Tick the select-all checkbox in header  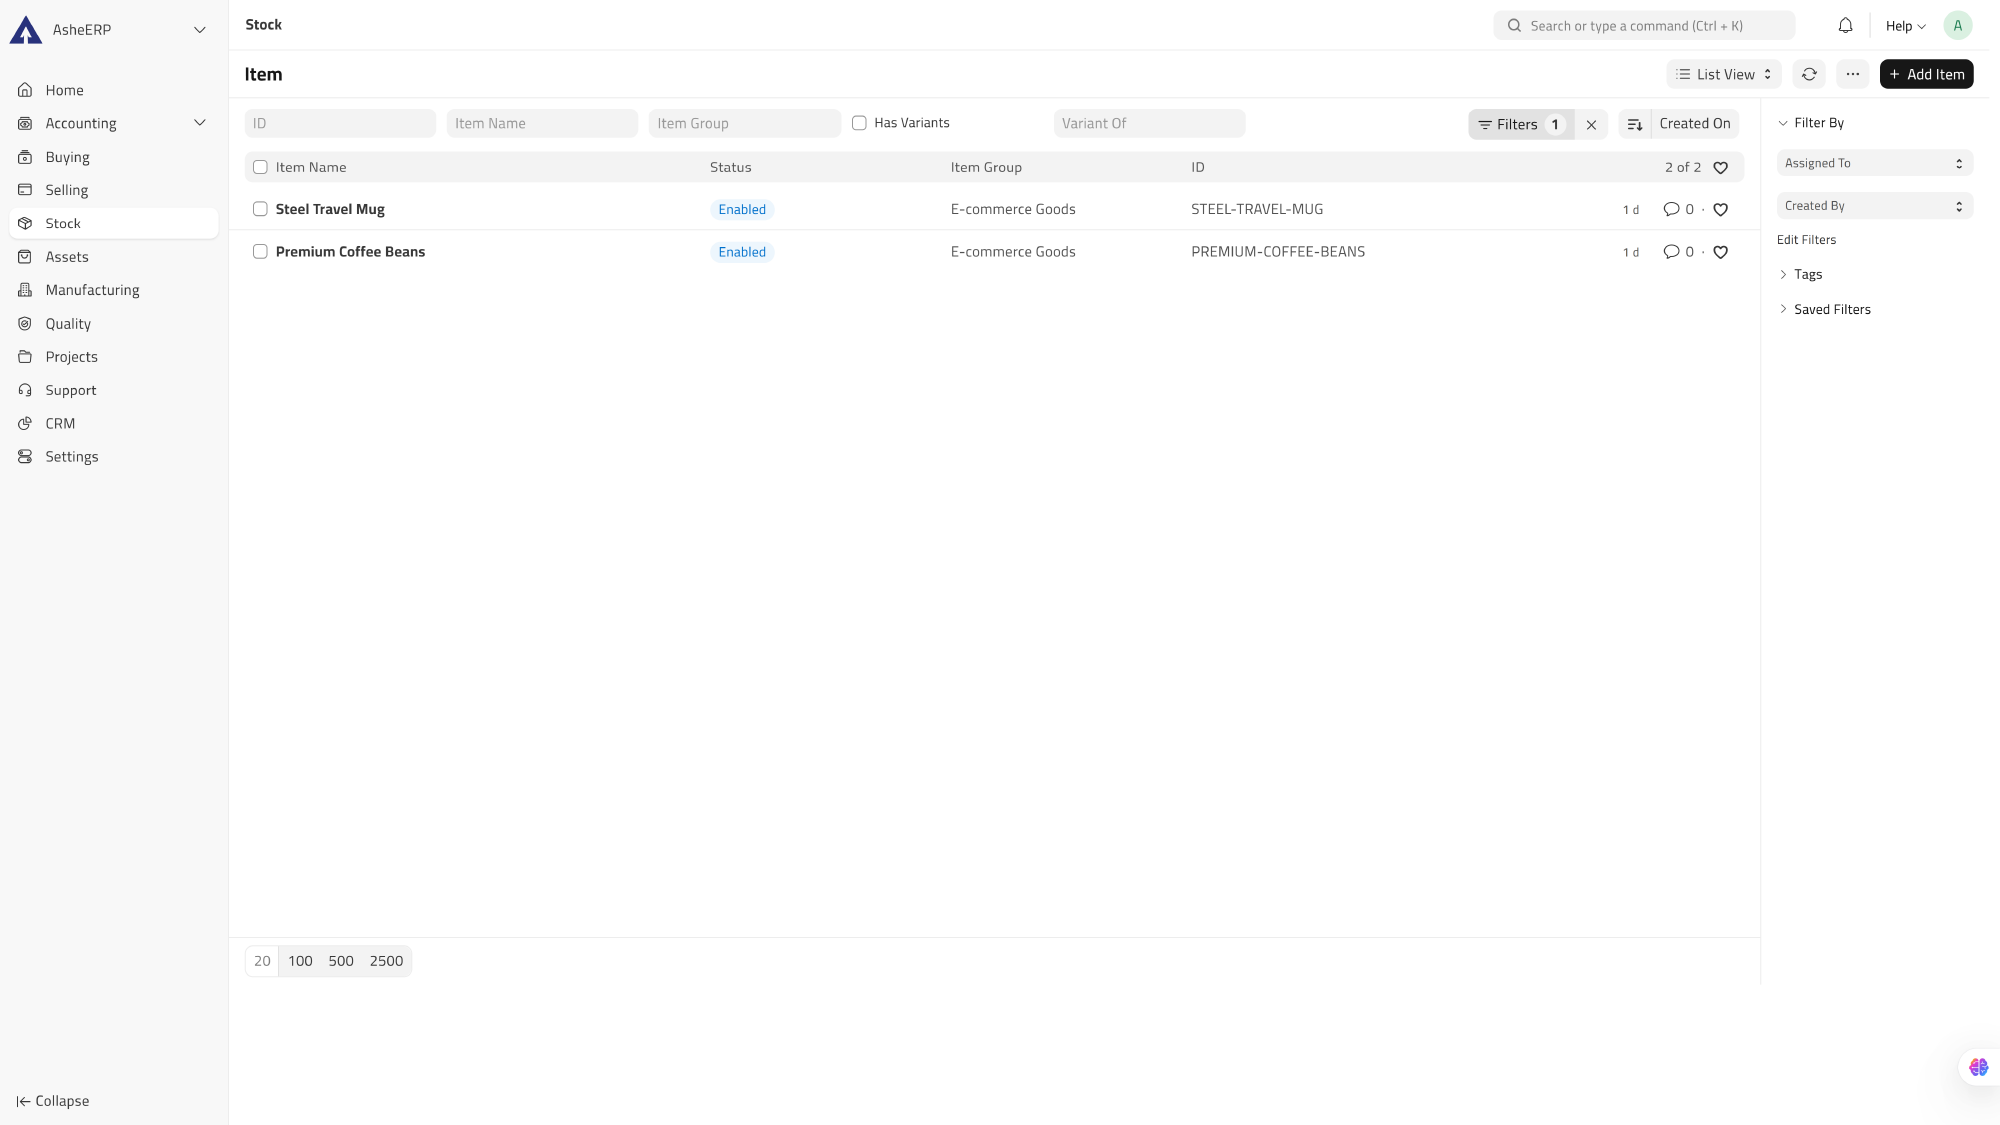pos(260,167)
